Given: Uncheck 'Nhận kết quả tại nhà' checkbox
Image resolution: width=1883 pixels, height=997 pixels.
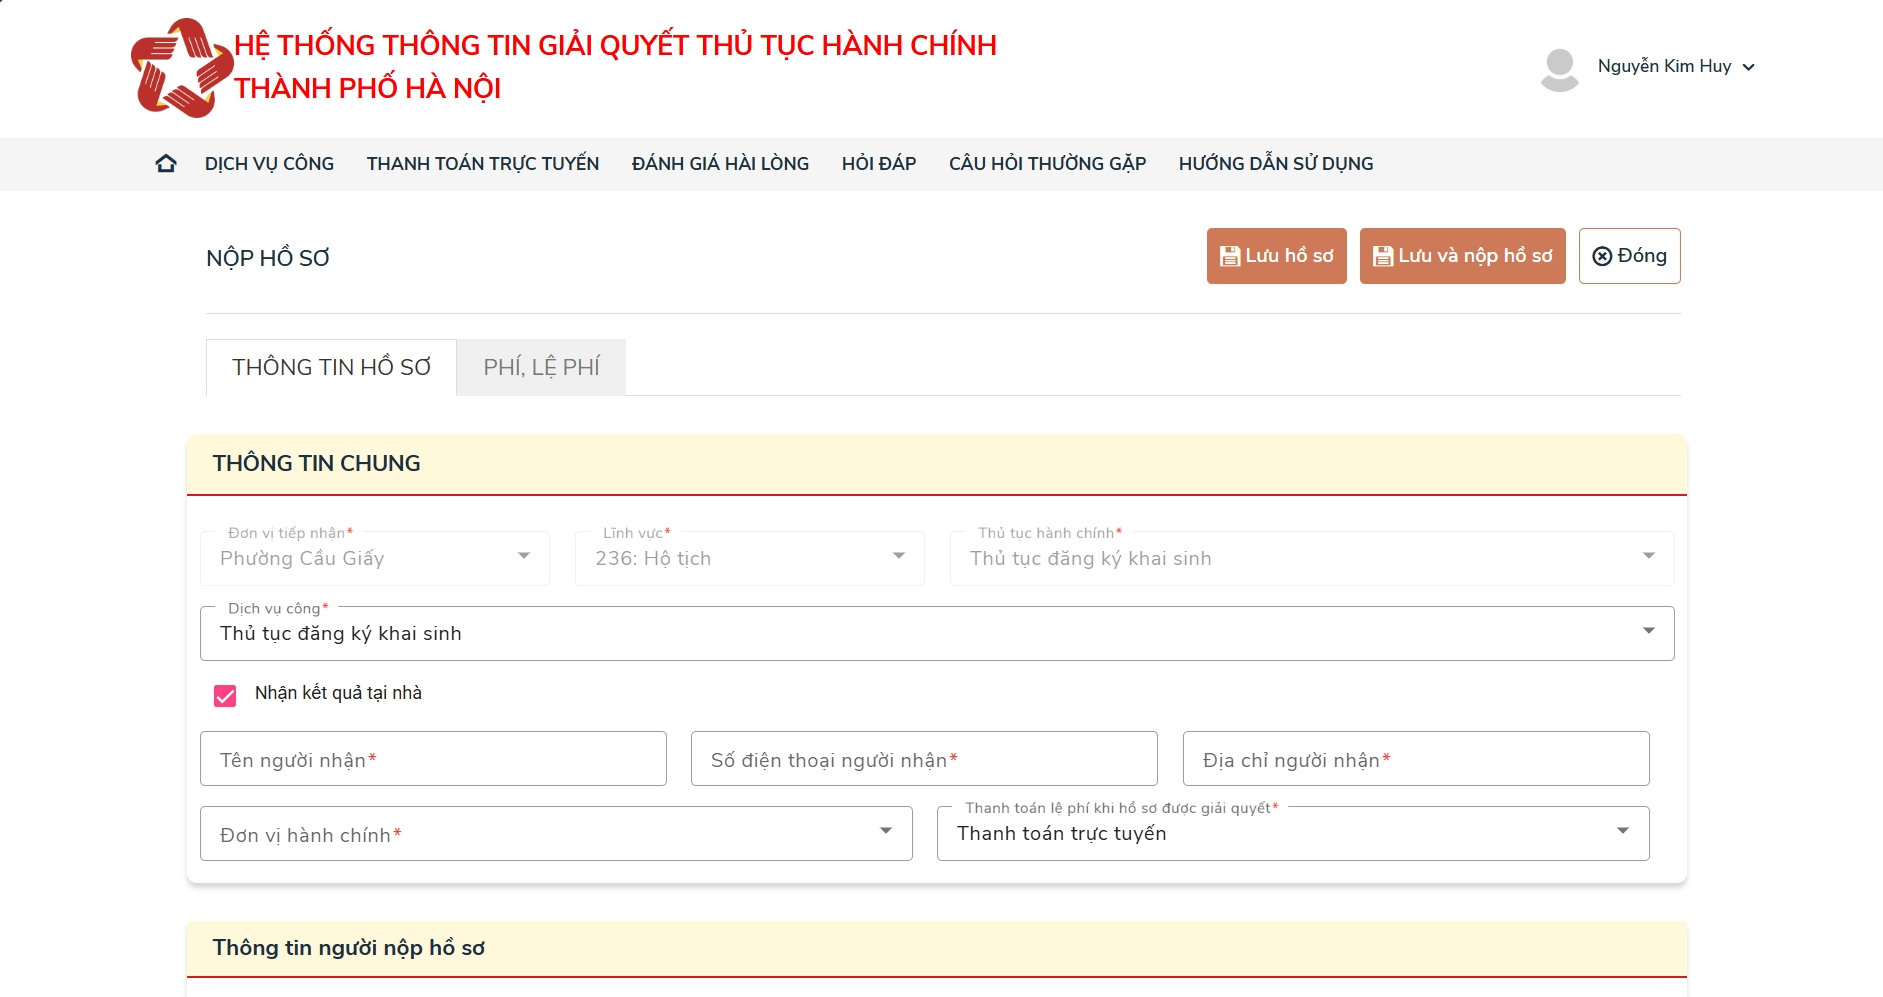Looking at the screenshot, I should click(225, 695).
